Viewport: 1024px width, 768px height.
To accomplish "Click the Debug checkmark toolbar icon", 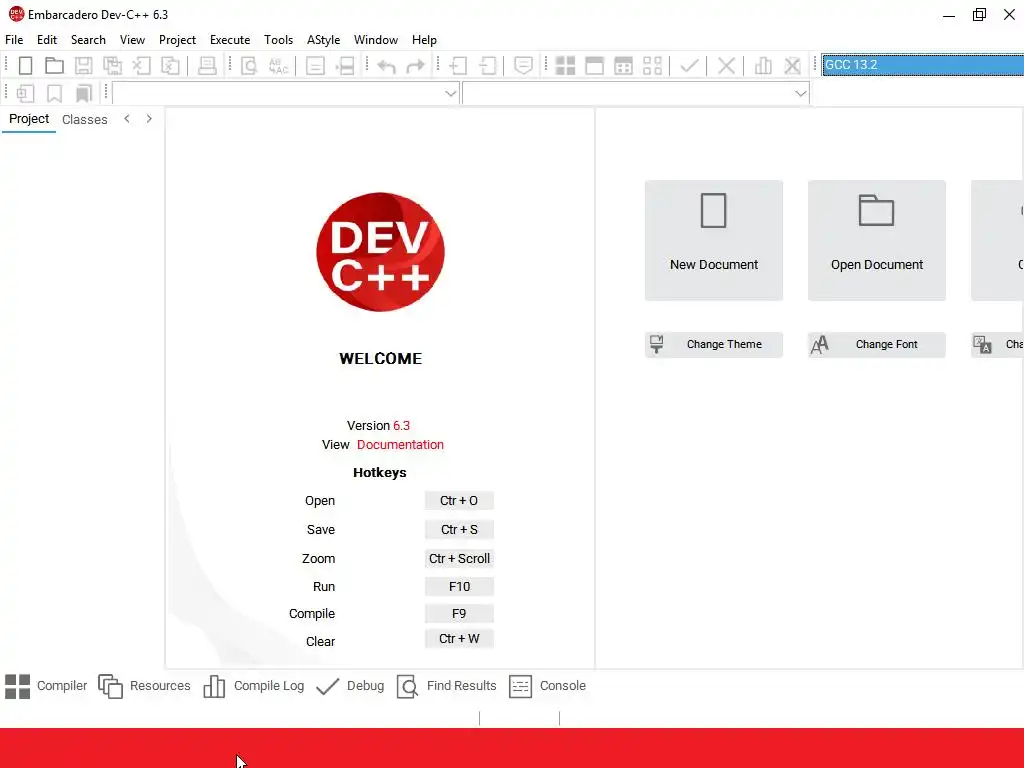I will [x=690, y=65].
